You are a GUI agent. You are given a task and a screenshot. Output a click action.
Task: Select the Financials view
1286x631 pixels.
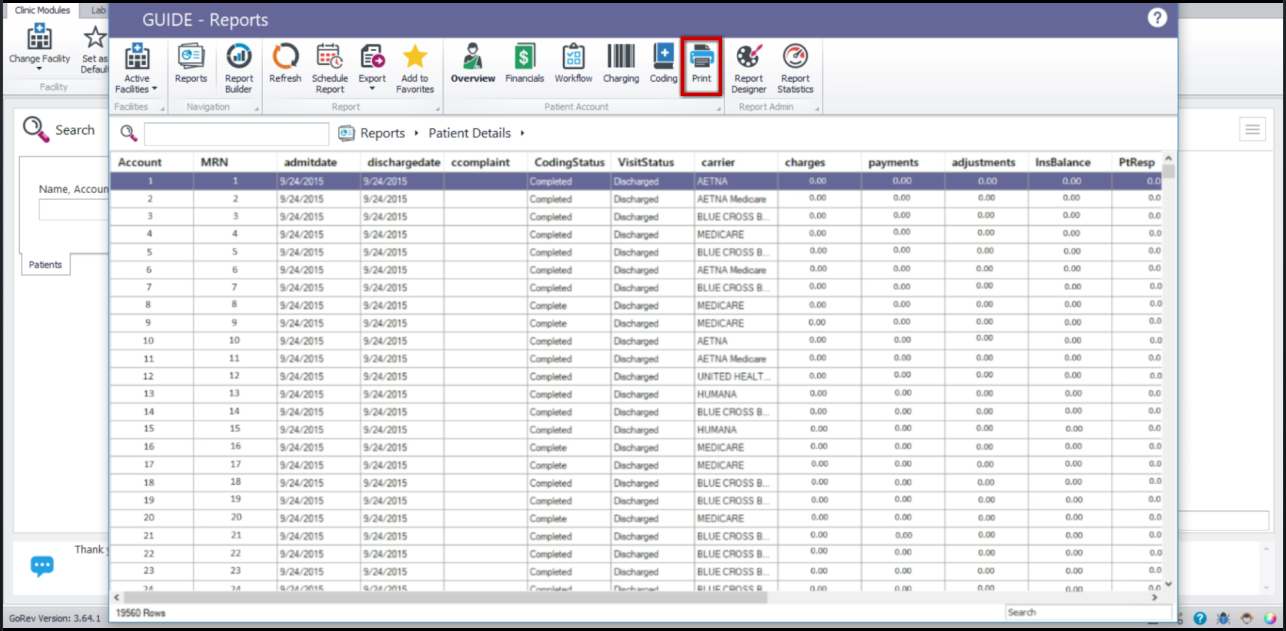tap(525, 64)
